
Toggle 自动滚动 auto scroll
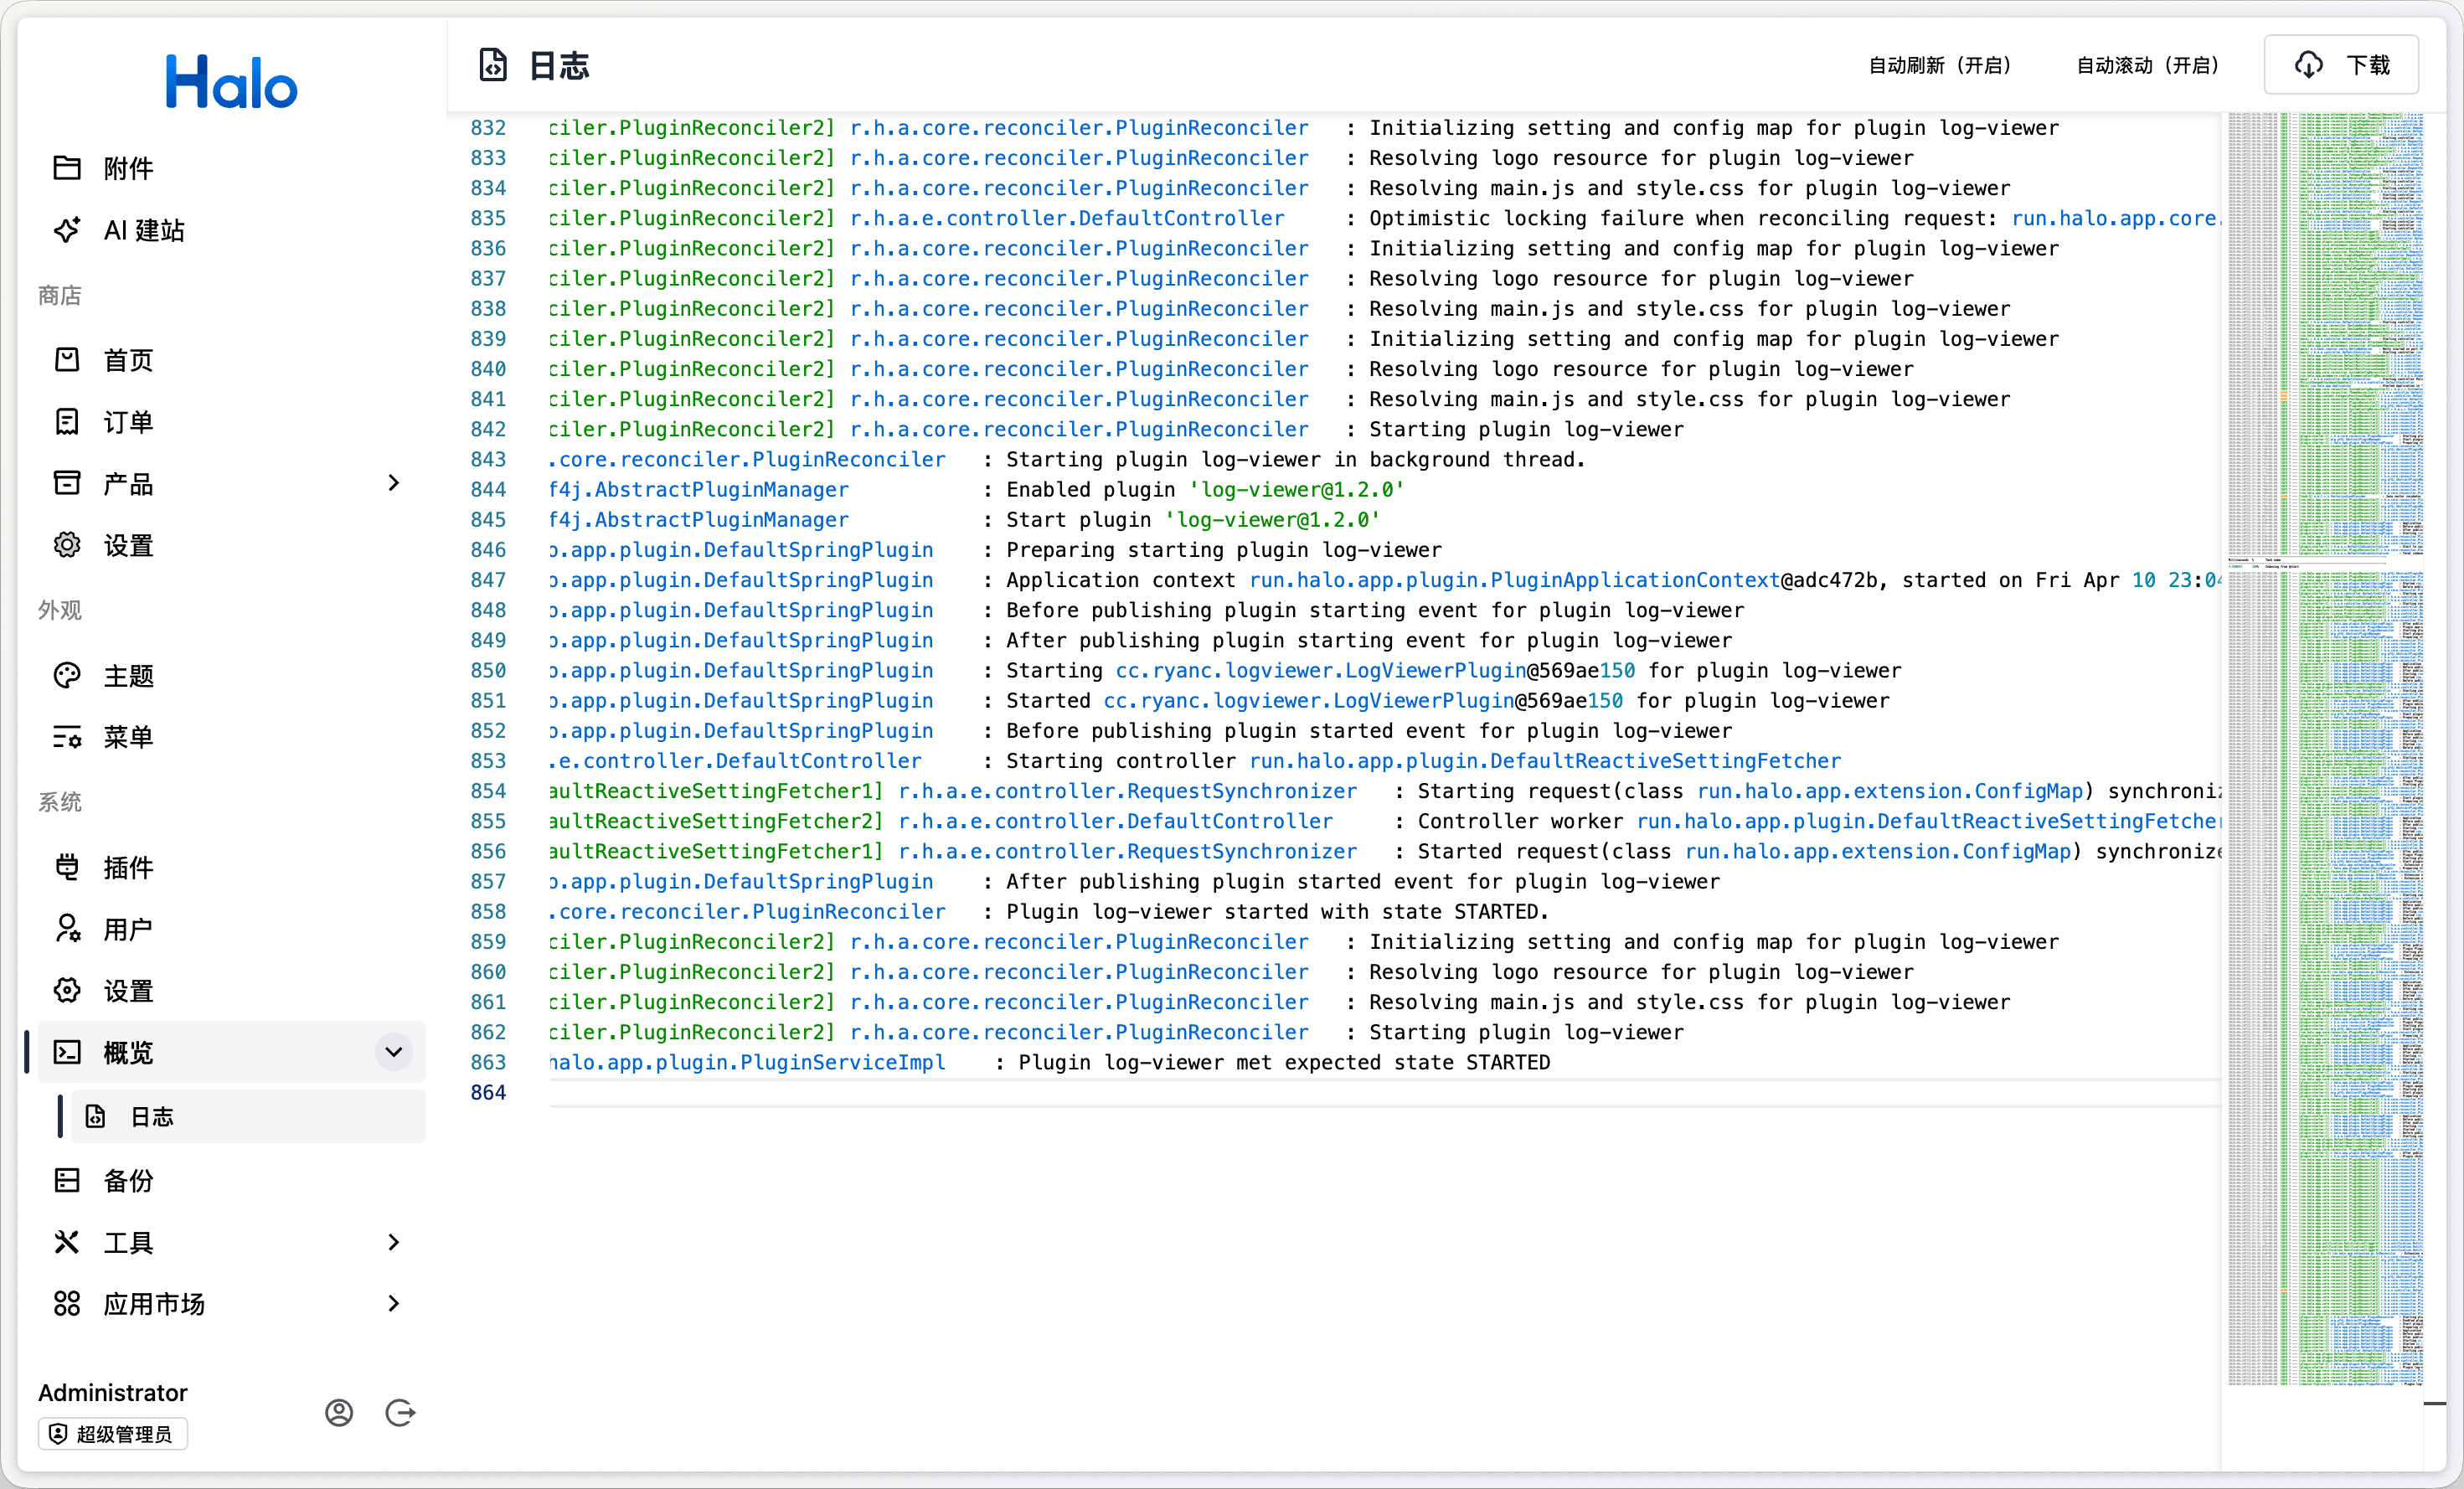2148,66
